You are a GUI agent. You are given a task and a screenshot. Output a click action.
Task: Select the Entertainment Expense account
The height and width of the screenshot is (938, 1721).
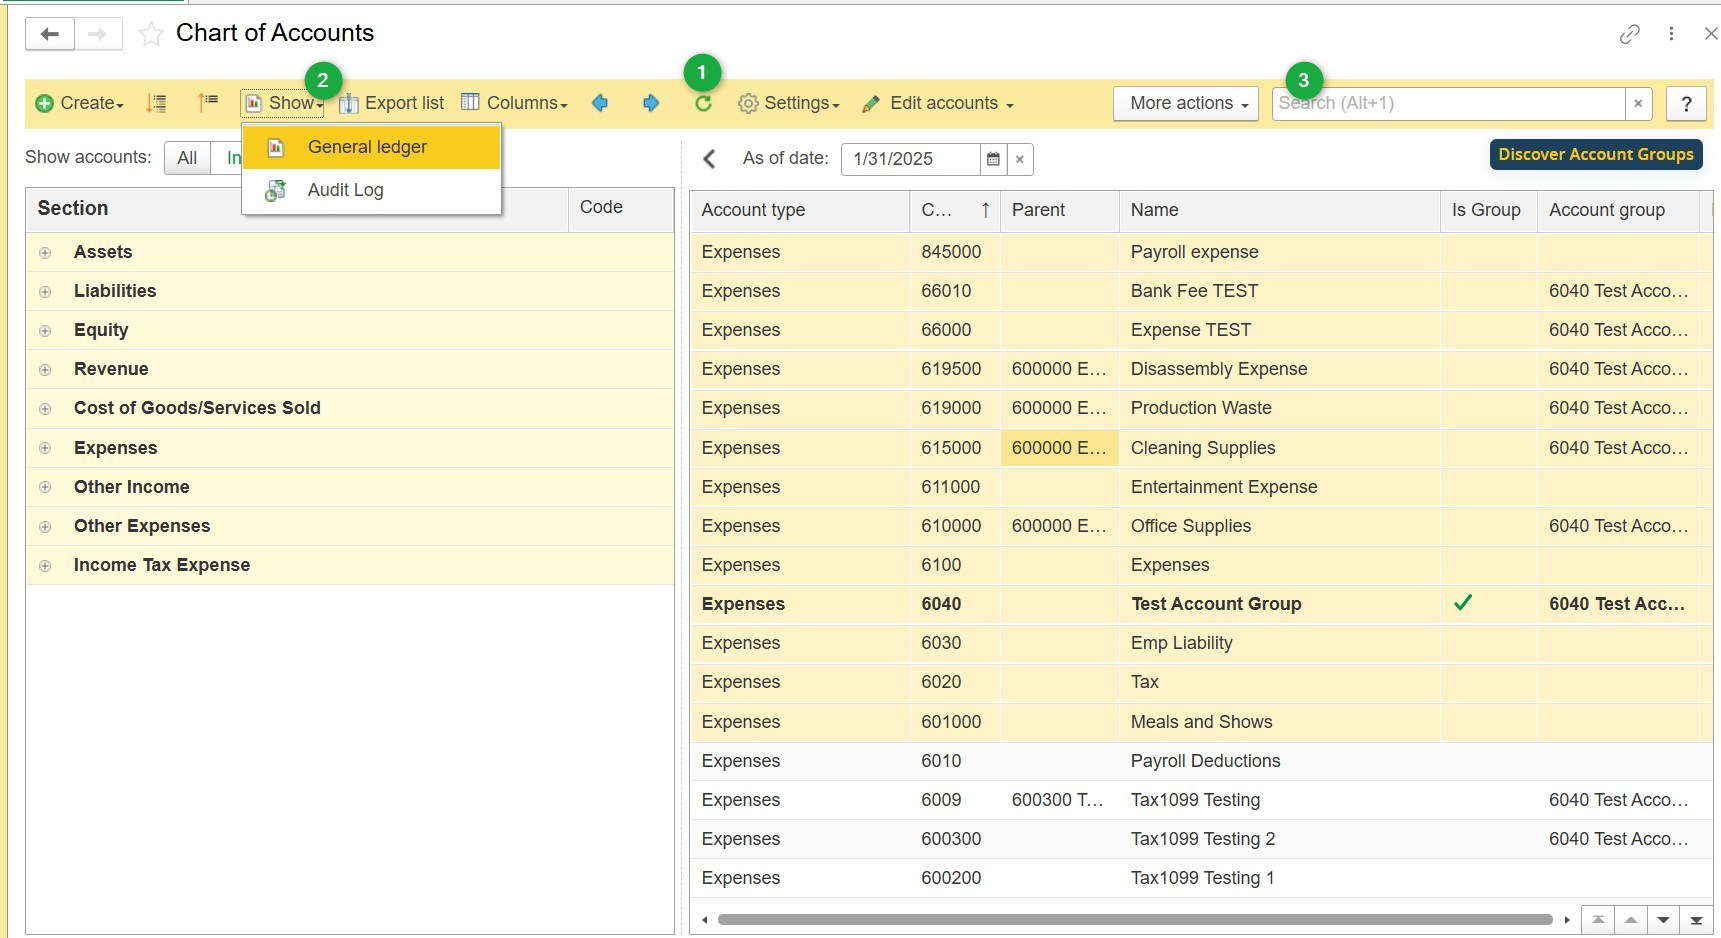click(1201, 487)
